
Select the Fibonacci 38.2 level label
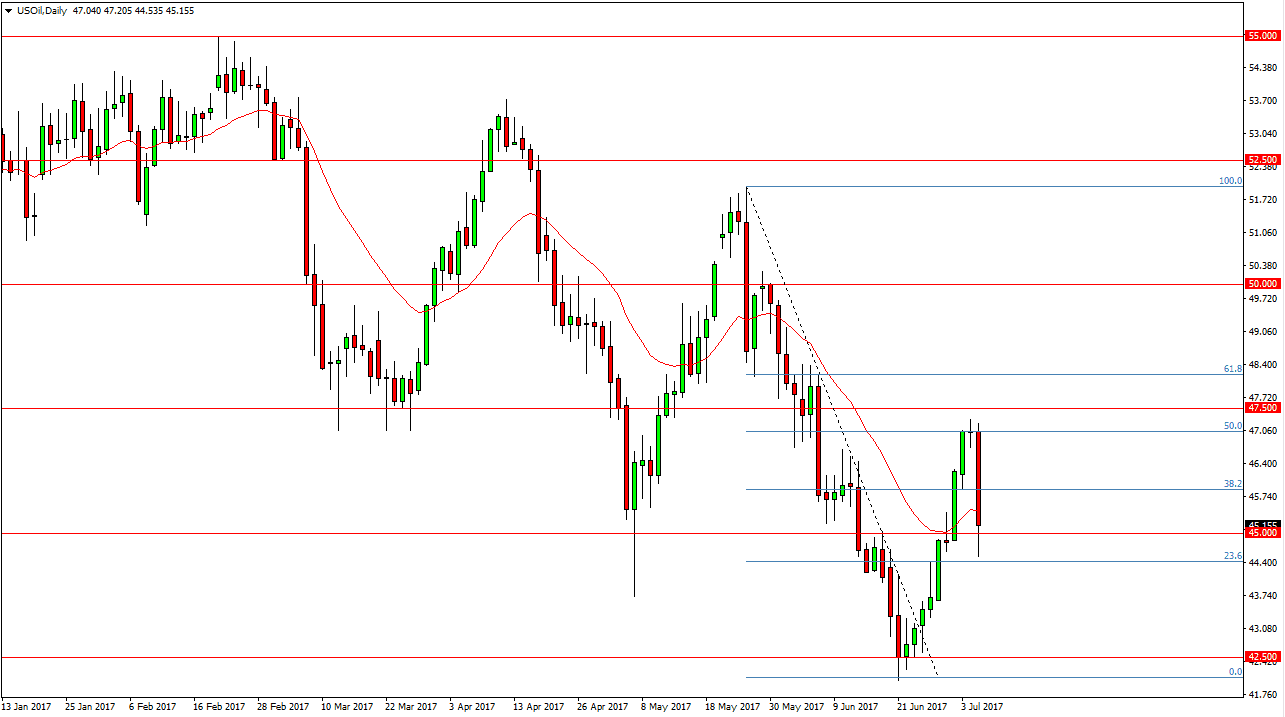[x=1233, y=484]
